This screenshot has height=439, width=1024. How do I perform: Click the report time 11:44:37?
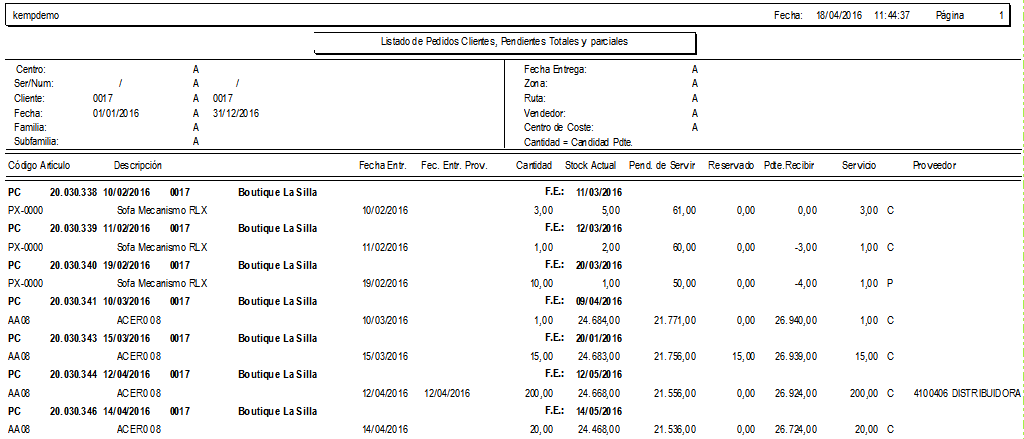(892, 16)
